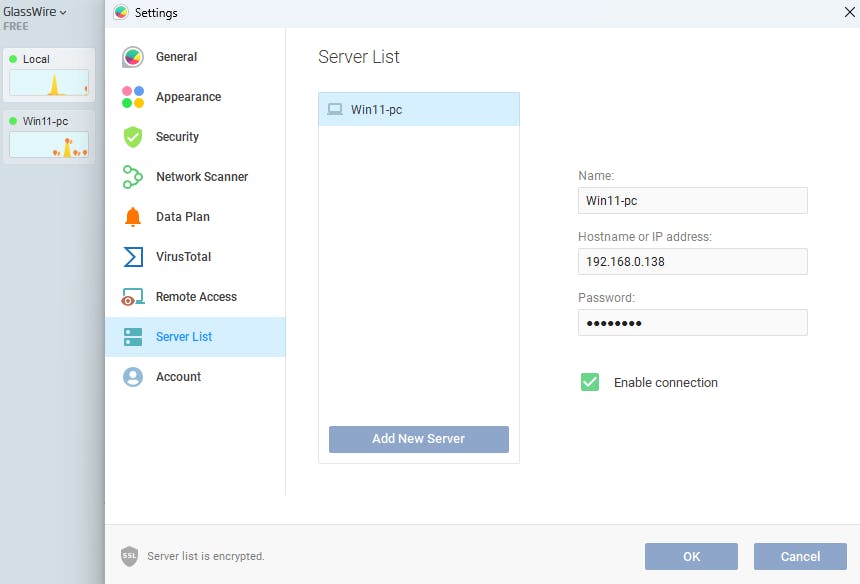This screenshot has width=860, height=584.
Task: Click the Server List rack icon
Action: click(x=133, y=337)
